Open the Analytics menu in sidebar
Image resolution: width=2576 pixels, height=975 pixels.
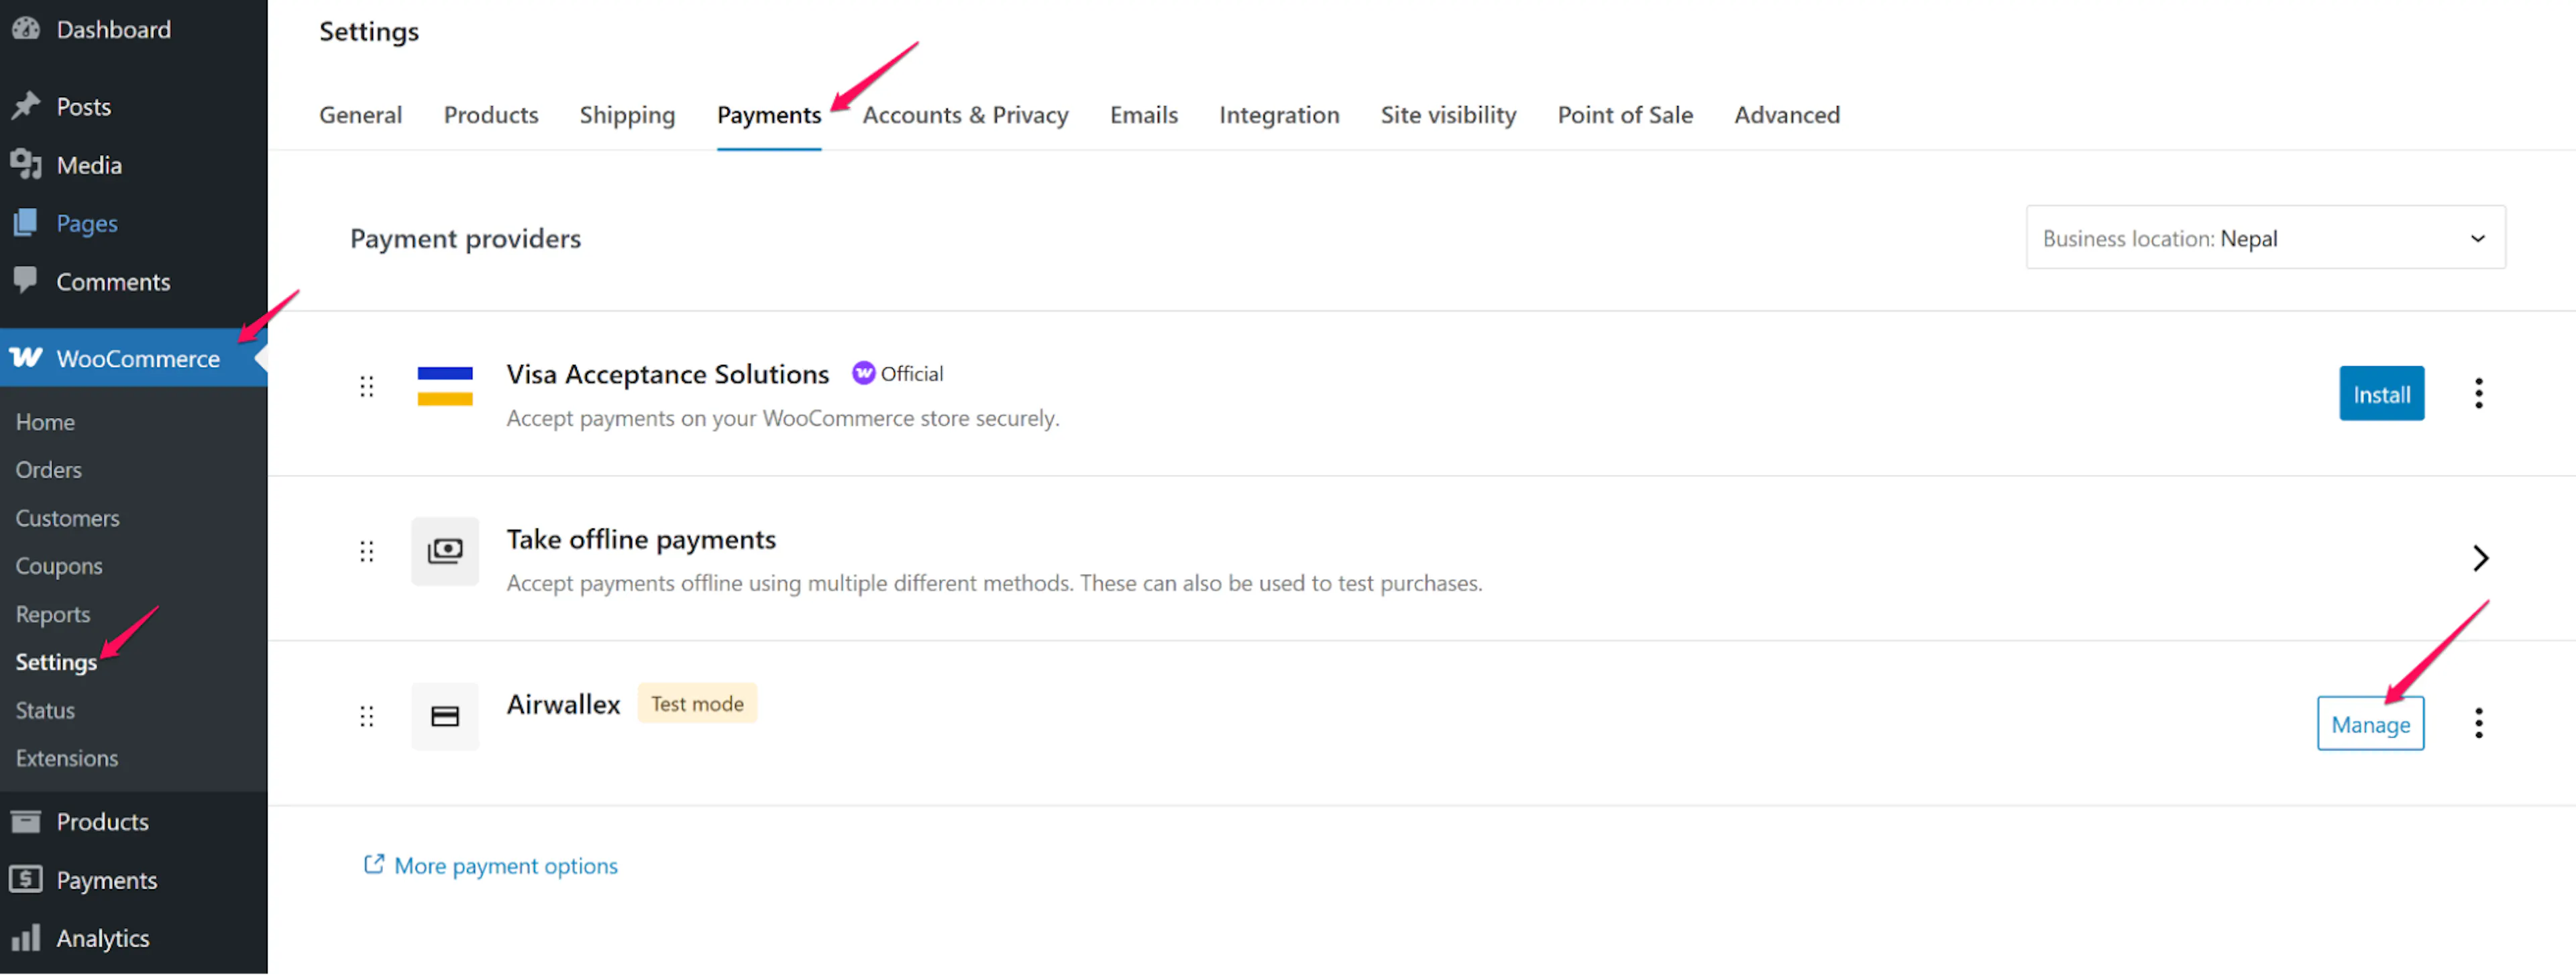coord(102,938)
